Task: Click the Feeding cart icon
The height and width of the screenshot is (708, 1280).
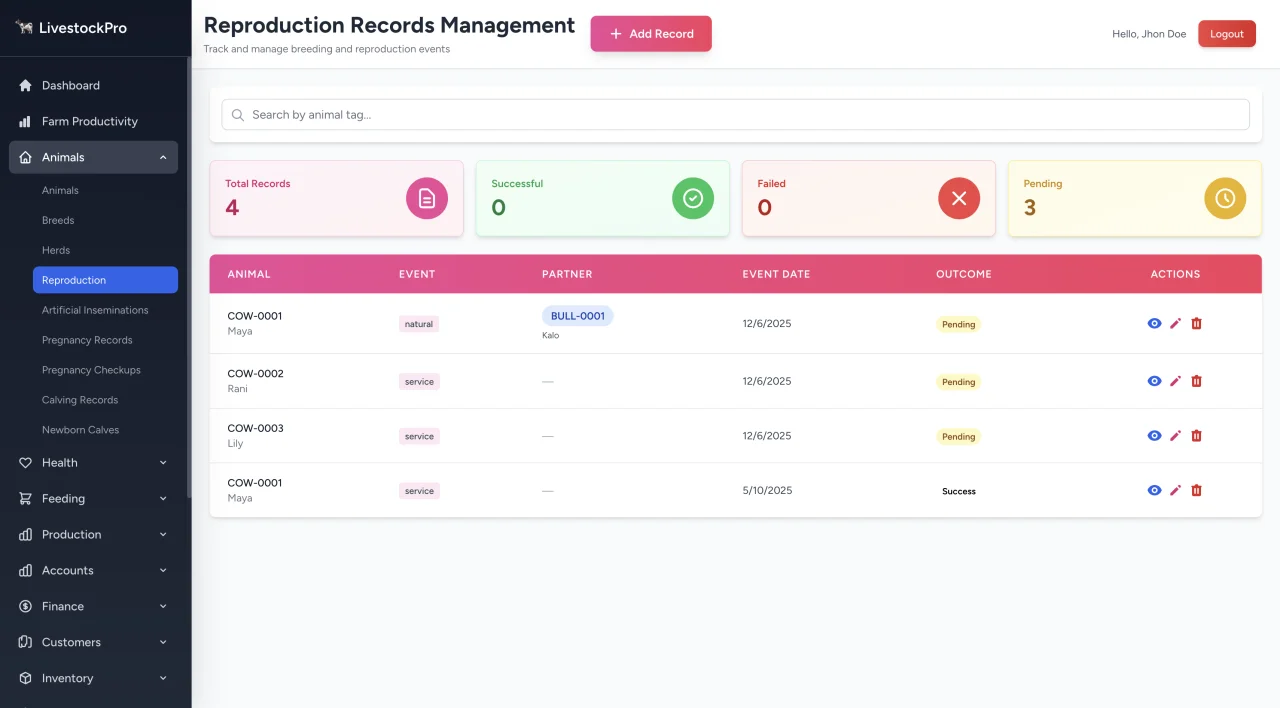Action: (x=26, y=499)
